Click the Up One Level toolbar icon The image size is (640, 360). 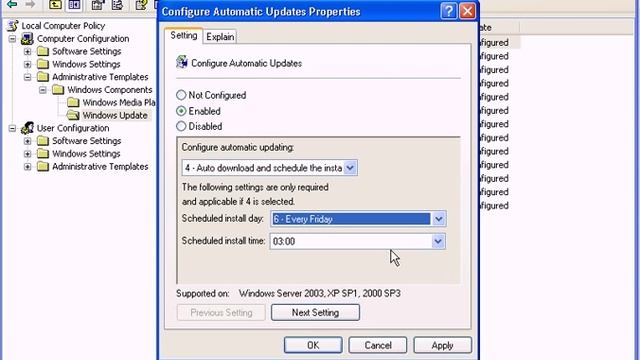(55, 4)
